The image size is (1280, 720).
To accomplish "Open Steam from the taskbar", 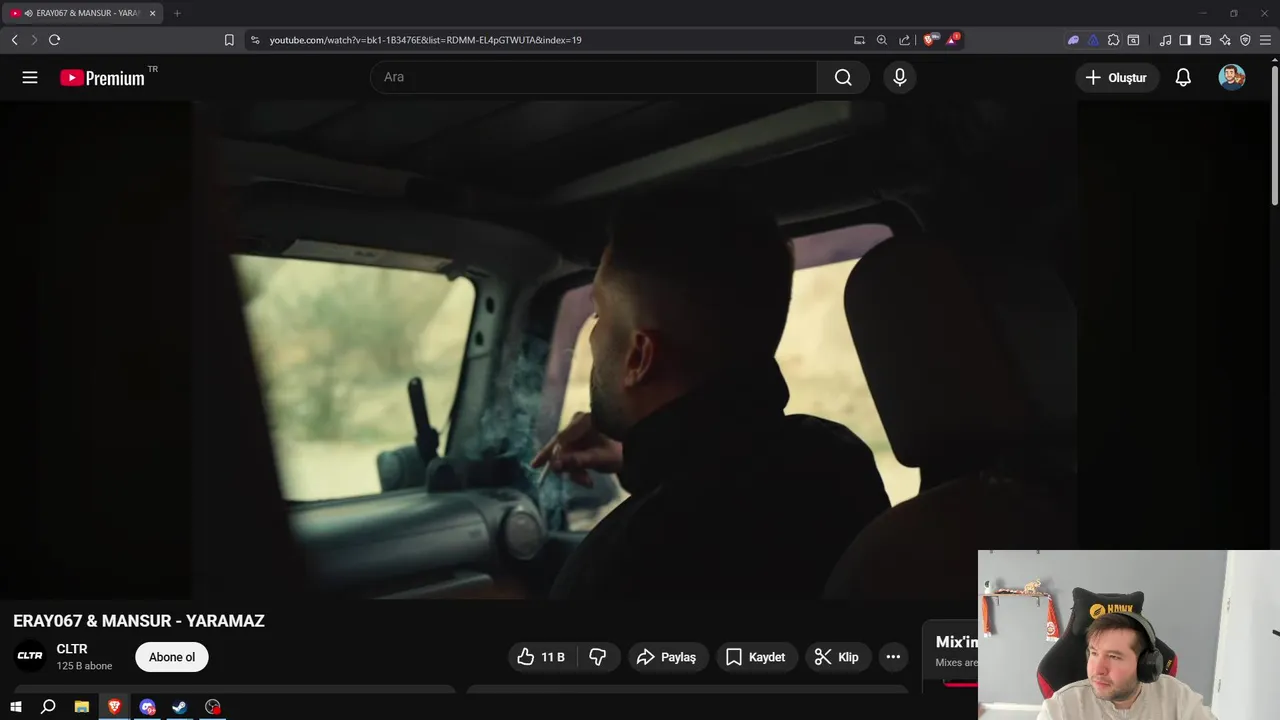I will tap(180, 707).
